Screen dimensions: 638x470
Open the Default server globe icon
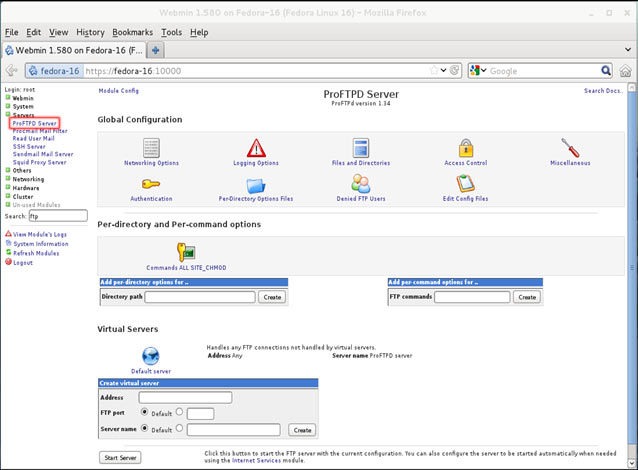(x=151, y=356)
